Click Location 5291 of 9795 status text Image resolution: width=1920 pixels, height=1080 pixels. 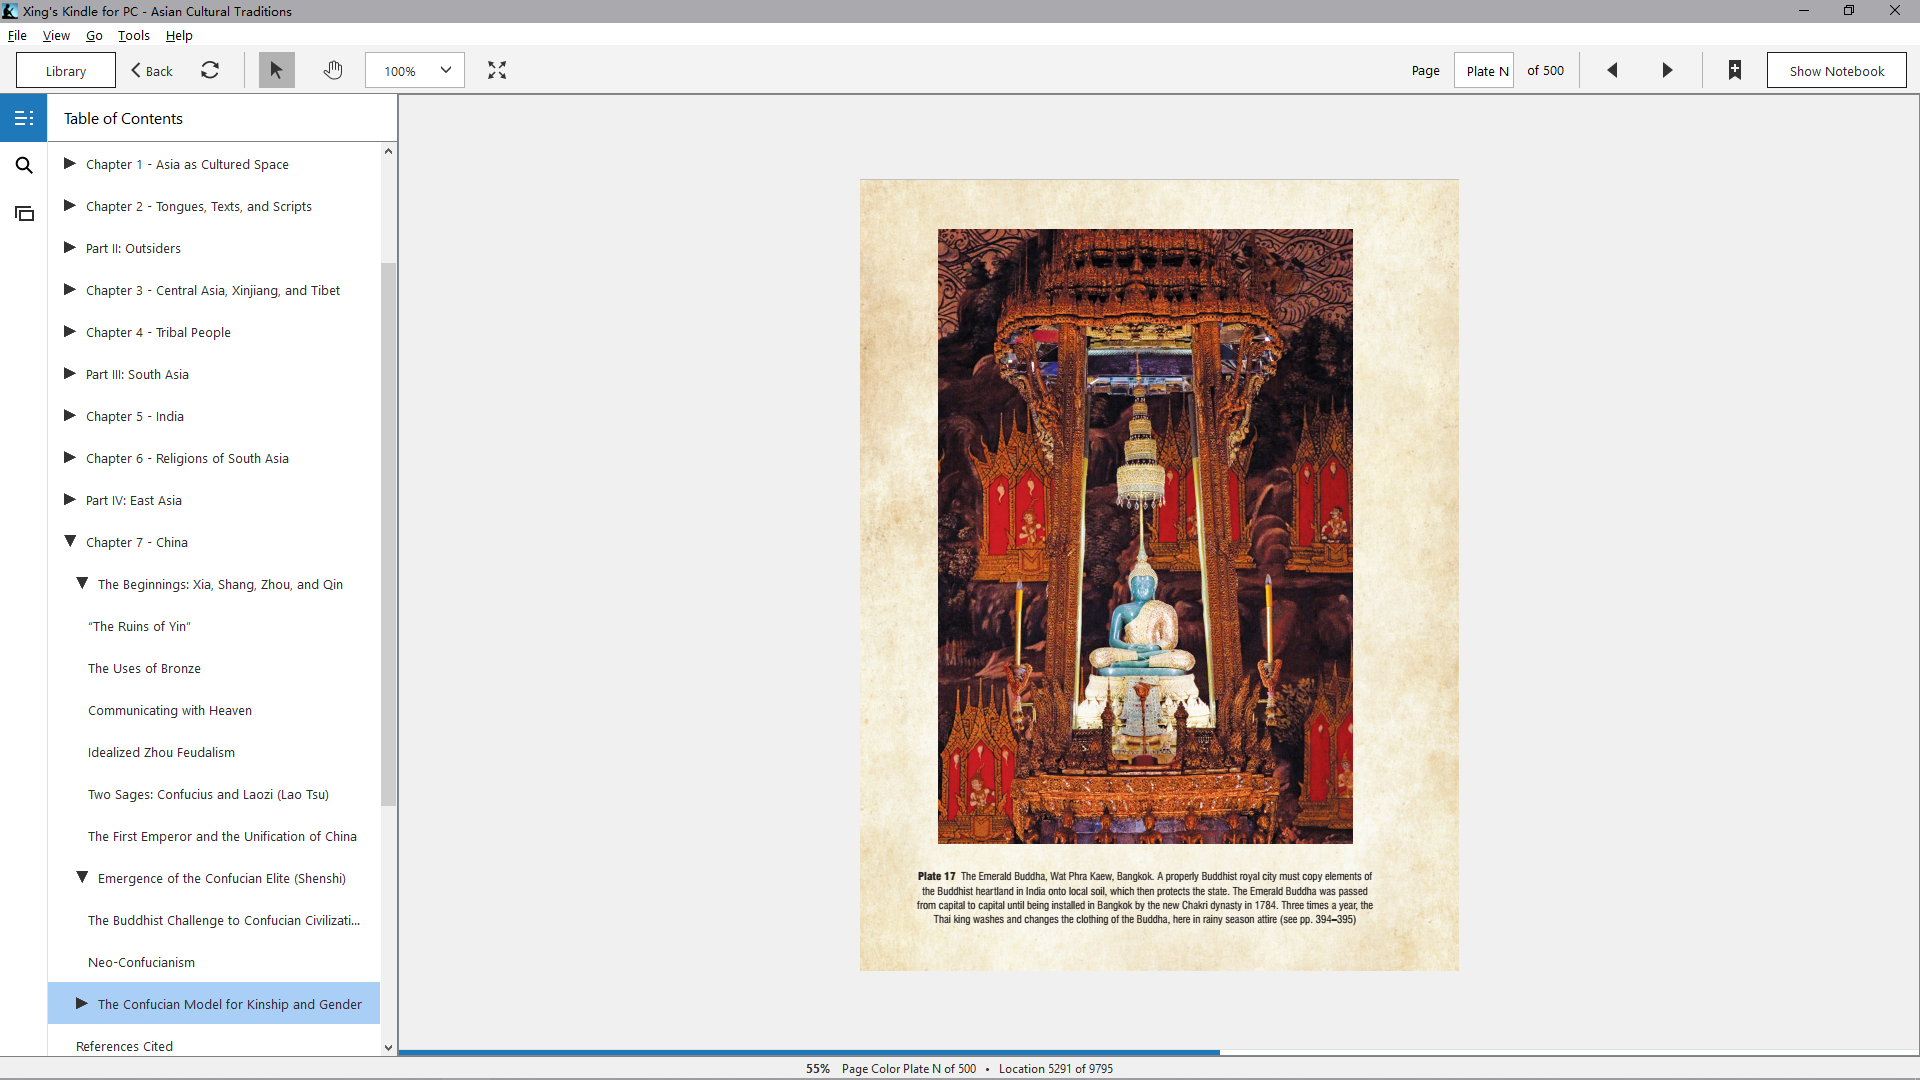point(1055,1069)
